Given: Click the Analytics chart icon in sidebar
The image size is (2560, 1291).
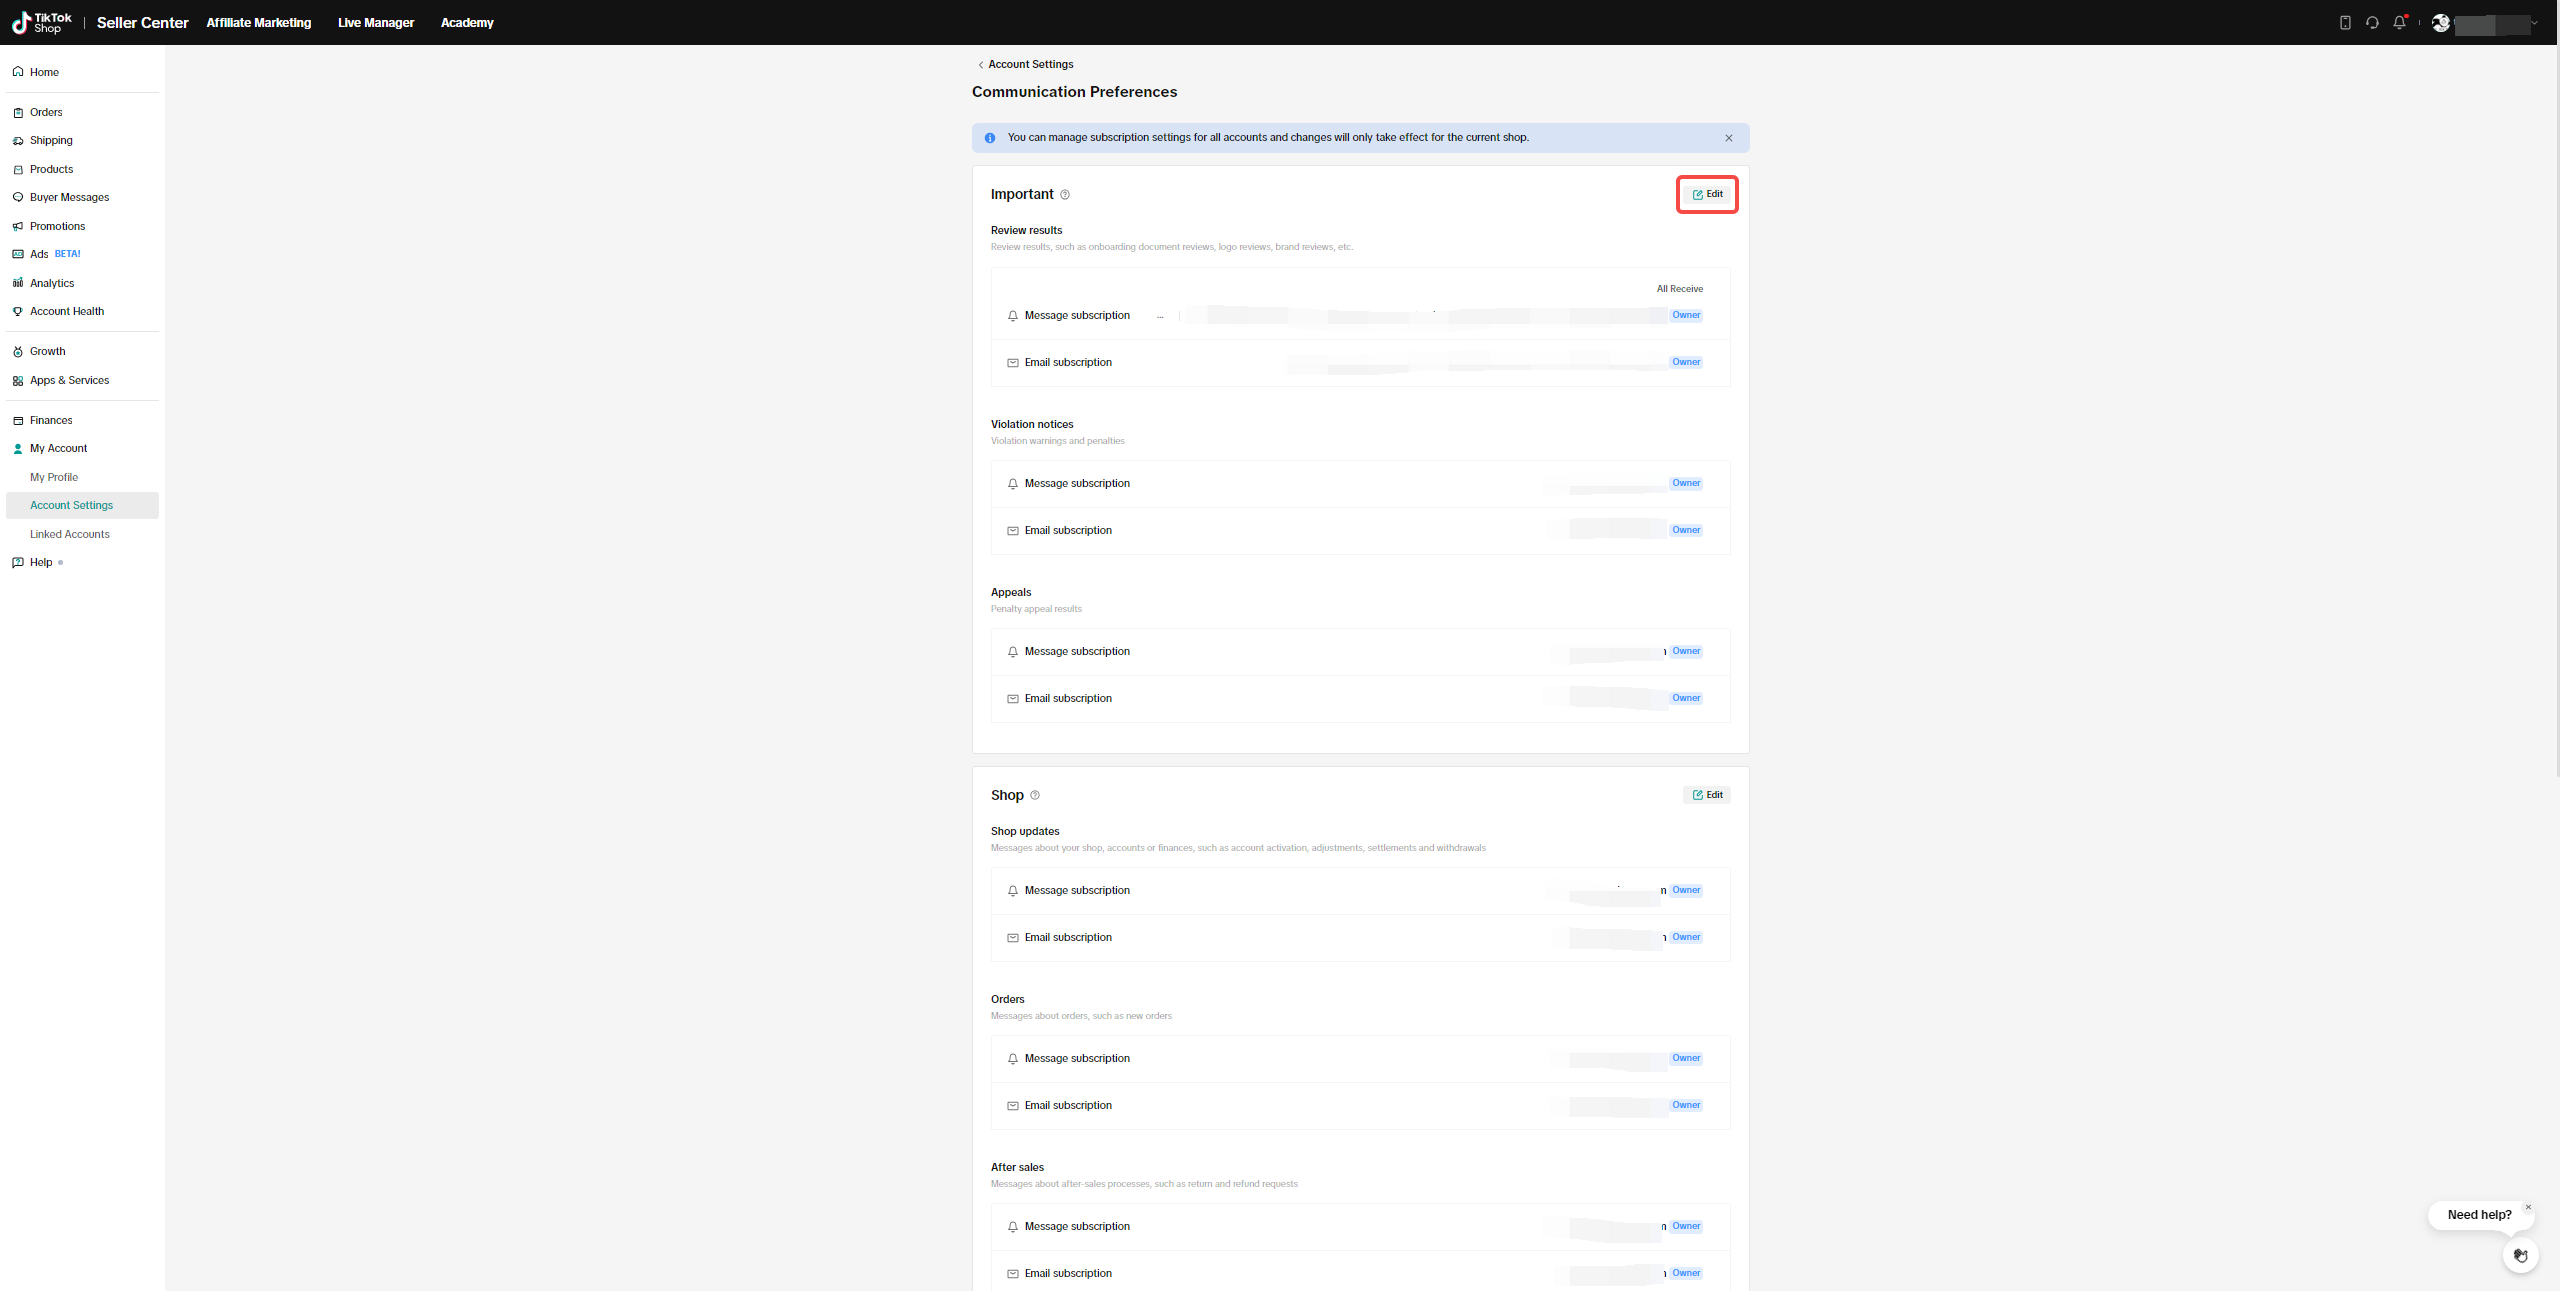Looking at the screenshot, I should click(x=18, y=283).
